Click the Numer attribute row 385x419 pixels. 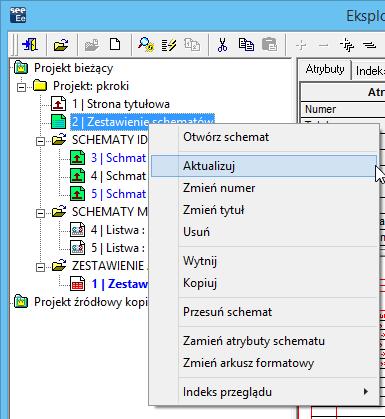[x=343, y=109]
